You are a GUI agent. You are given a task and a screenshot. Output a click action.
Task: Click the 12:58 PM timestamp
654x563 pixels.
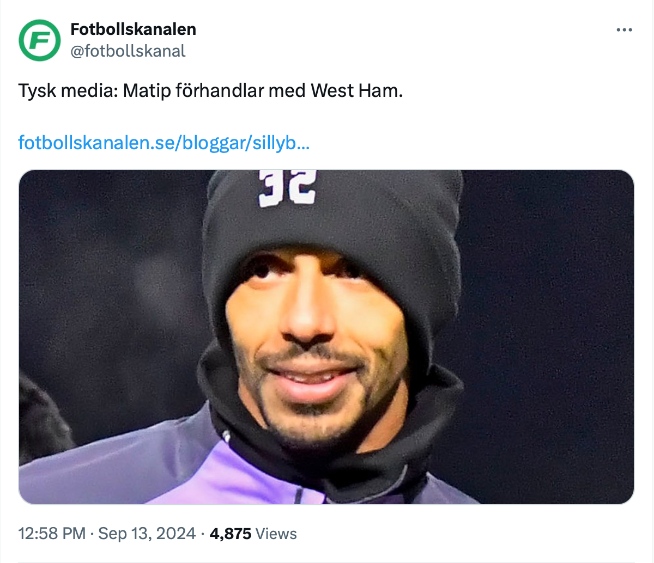pyautogui.click(x=52, y=533)
